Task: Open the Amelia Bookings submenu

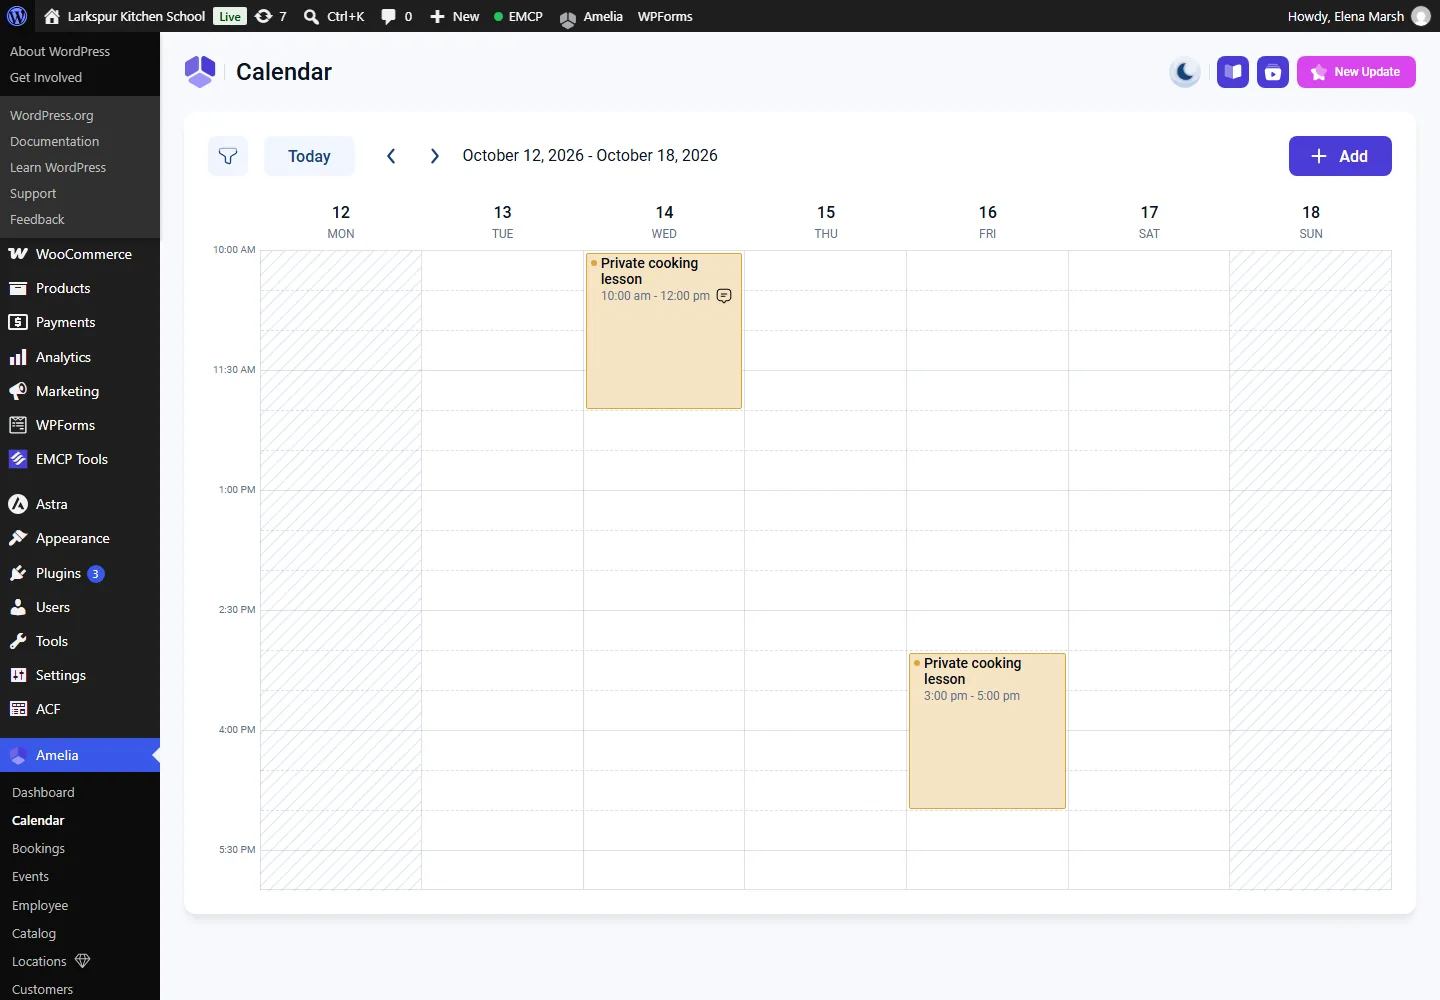Action: (x=38, y=848)
